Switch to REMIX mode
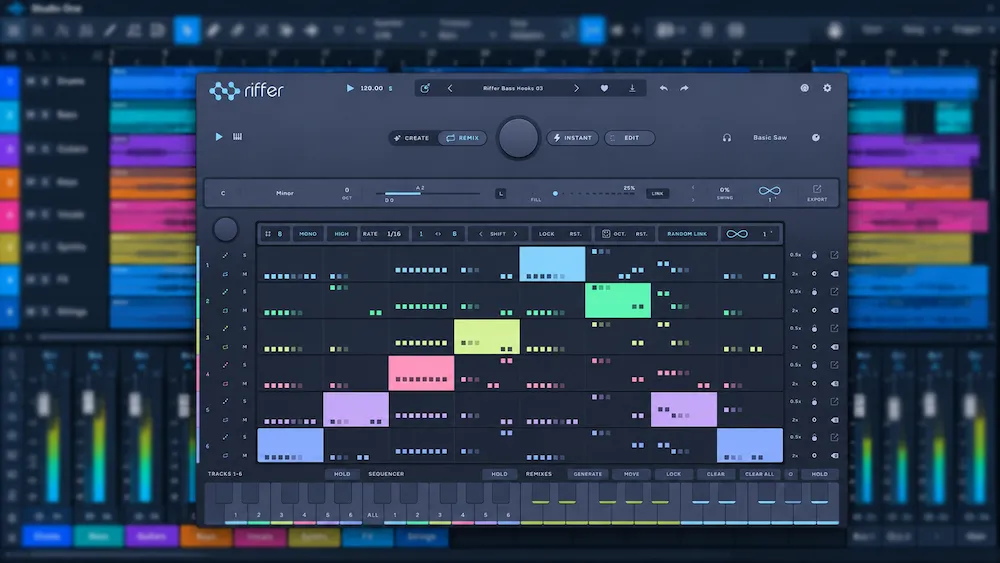1000x563 pixels. tap(462, 138)
